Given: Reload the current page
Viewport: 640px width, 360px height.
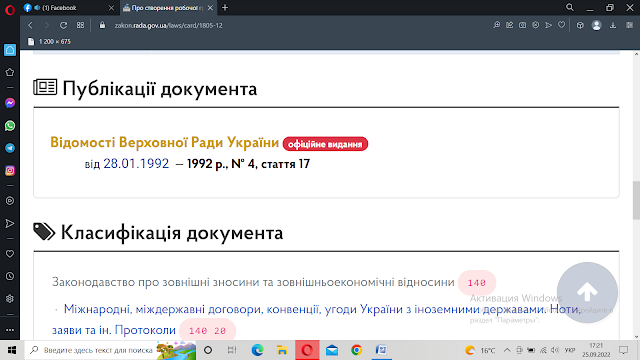Looking at the screenshot, I should pos(63,25).
